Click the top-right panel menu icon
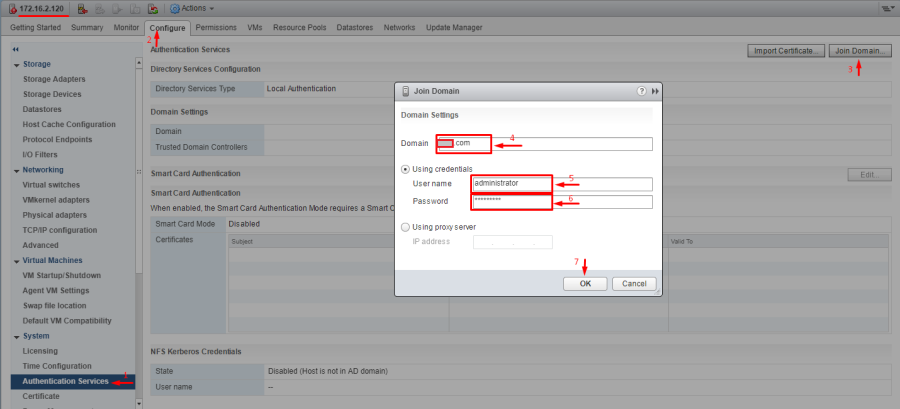Screen dimensions: 900x409 tap(887, 8)
